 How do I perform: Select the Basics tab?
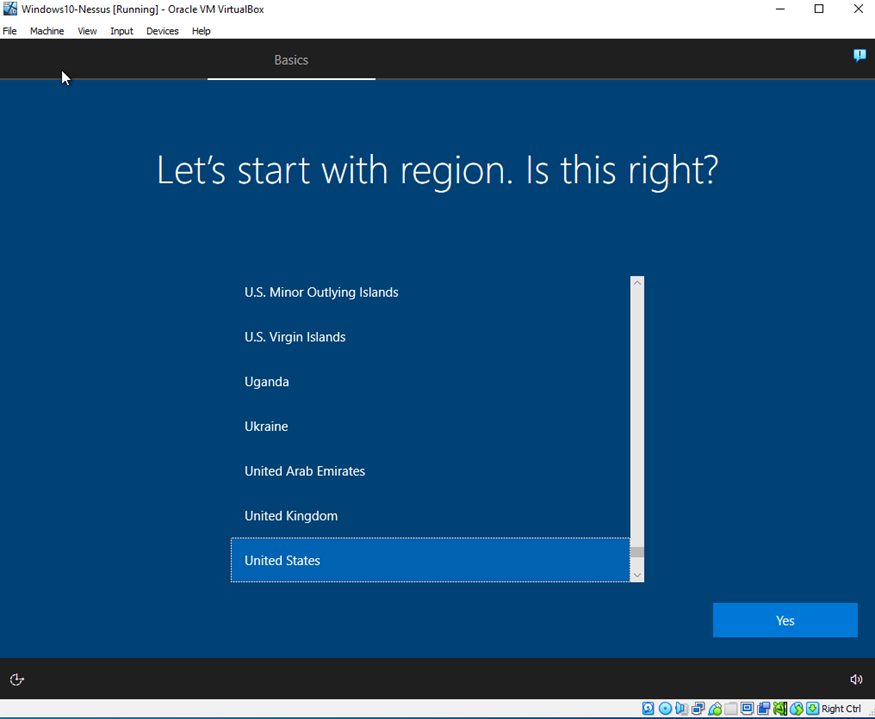(291, 60)
